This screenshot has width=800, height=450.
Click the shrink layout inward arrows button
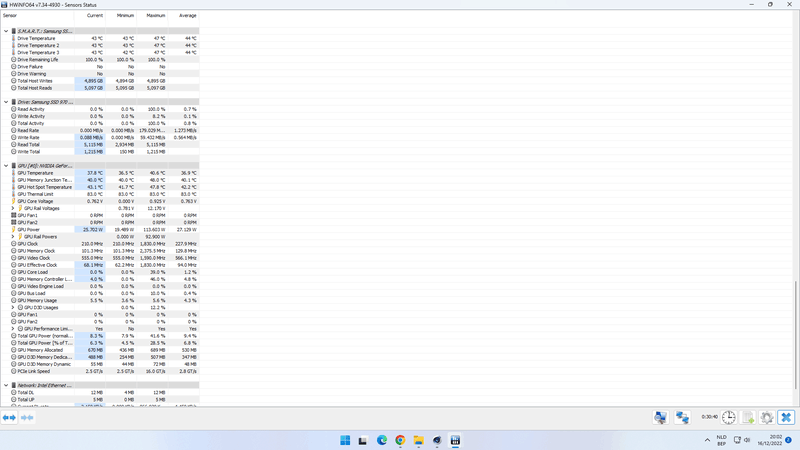point(27,417)
